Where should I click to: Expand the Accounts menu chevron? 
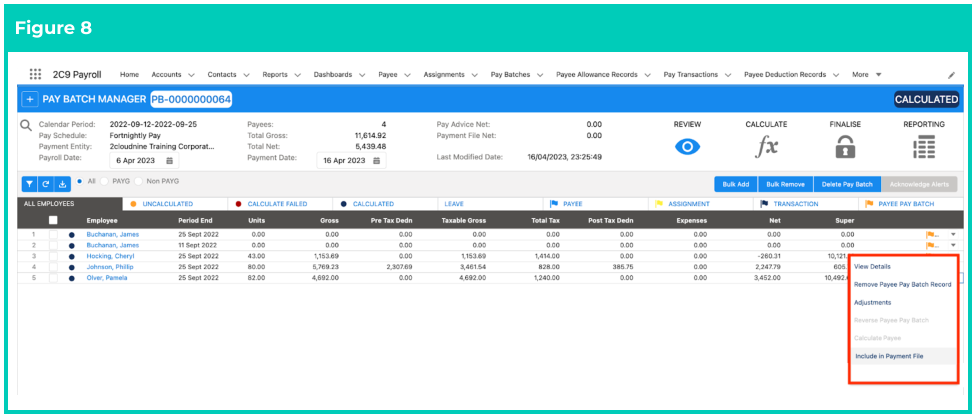191,75
